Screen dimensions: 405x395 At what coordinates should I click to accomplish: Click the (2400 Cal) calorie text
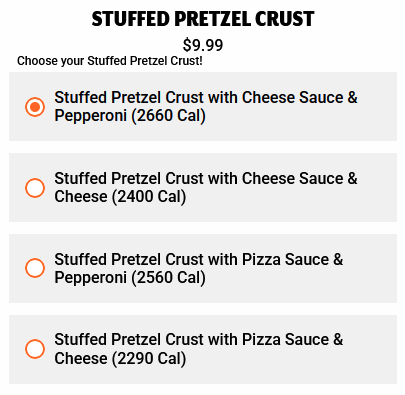pyautogui.click(x=149, y=197)
